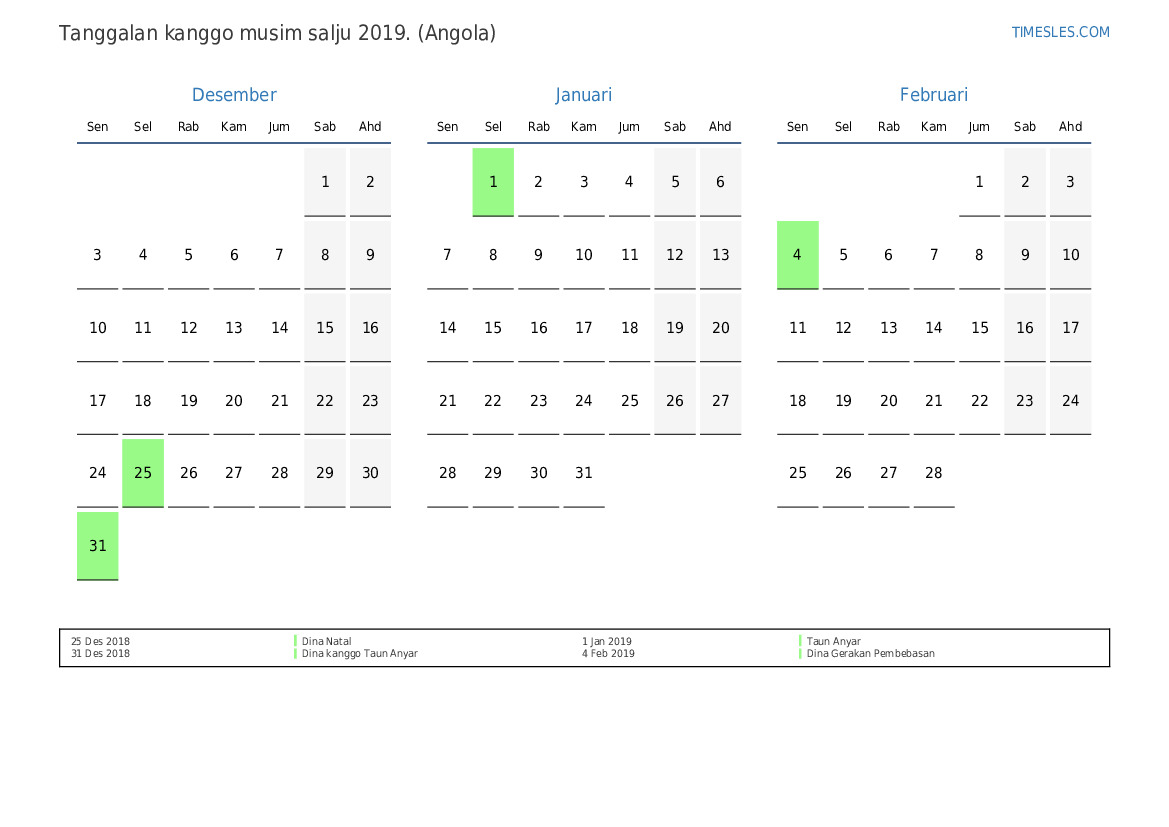Select day 2 in Januari
The width and height of the screenshot is (1169, 827).
pyautogui.click(x=538, y=182)
